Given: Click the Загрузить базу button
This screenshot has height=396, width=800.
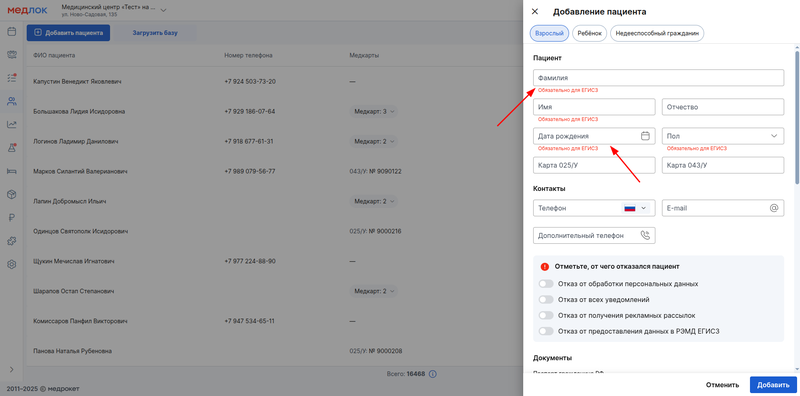Looking at the screenshot, I should pos(155,33).
